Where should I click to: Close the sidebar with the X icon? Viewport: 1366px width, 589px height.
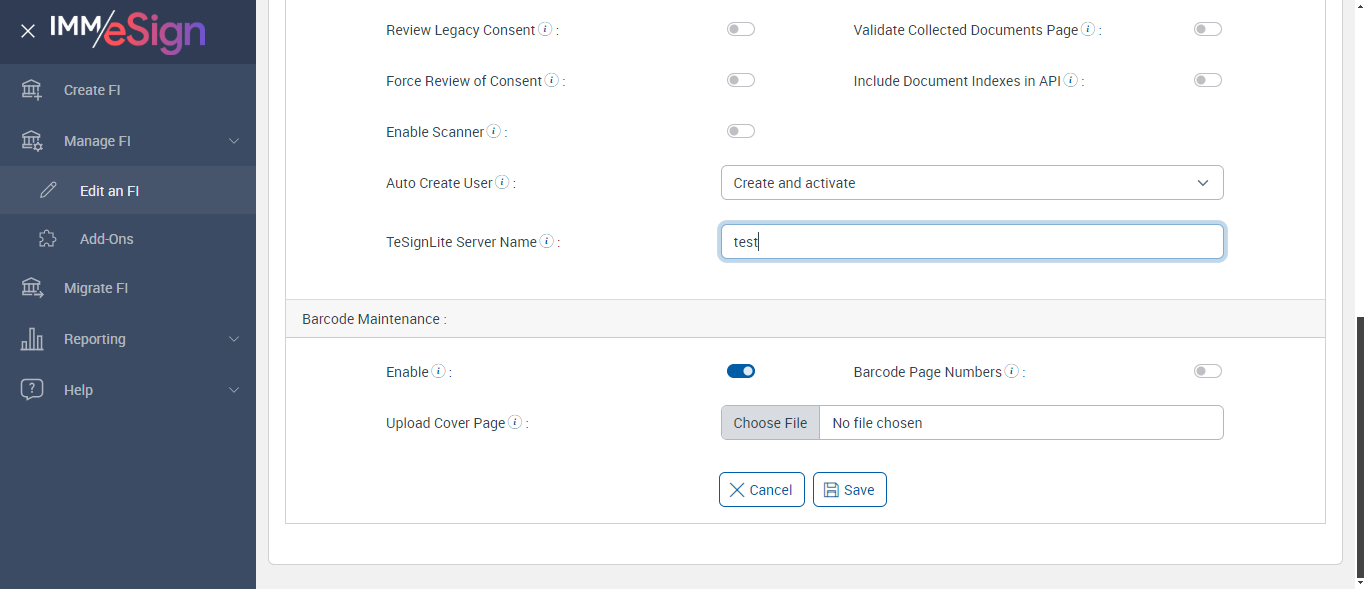(x=28, y=31)
